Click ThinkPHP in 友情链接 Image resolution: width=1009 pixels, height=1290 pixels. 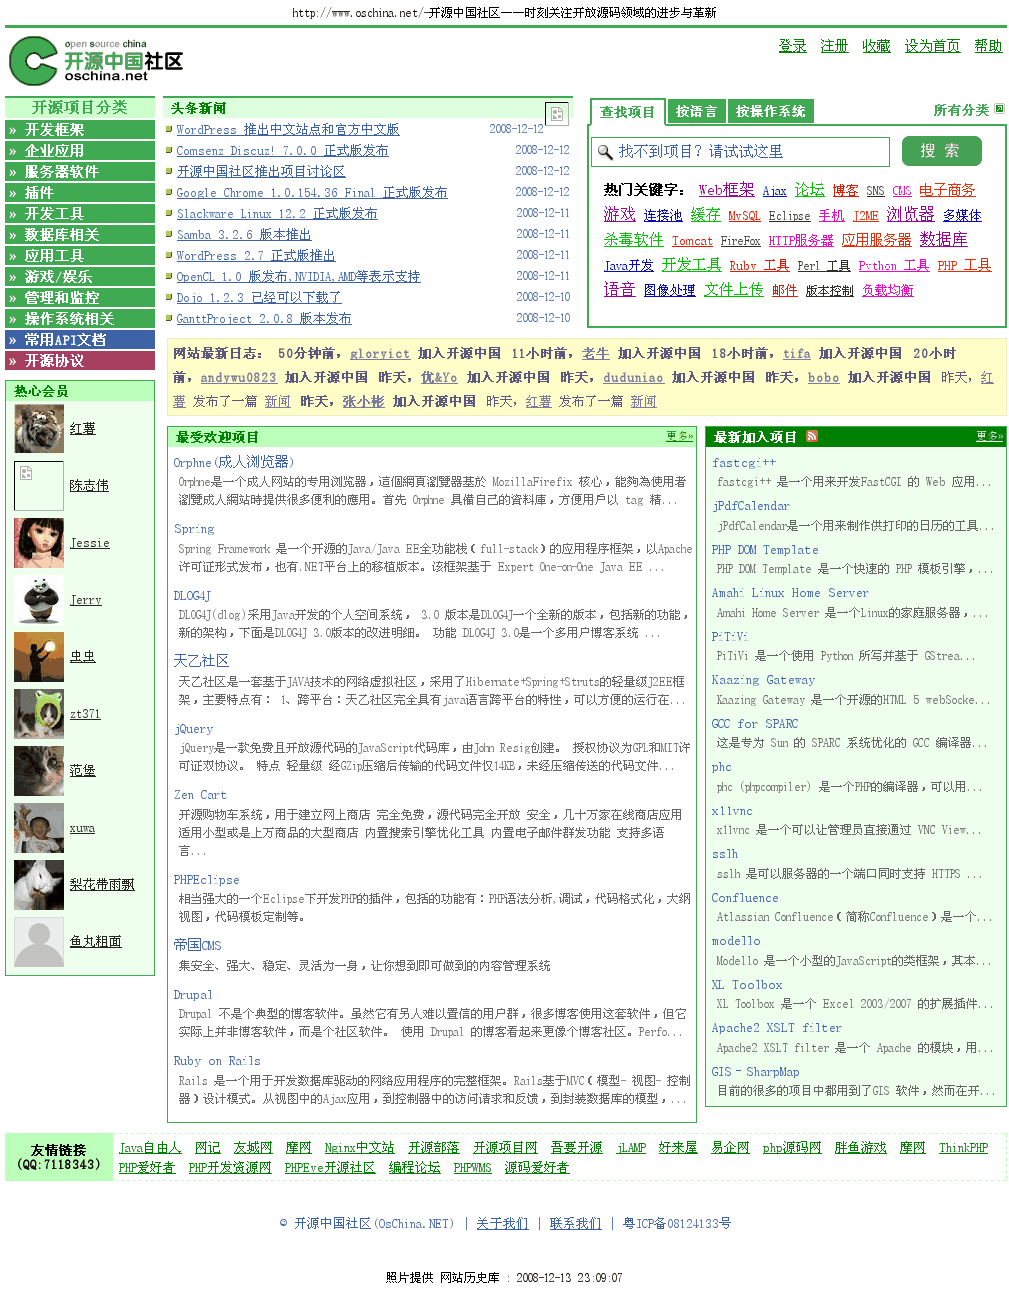point(963,1148)
